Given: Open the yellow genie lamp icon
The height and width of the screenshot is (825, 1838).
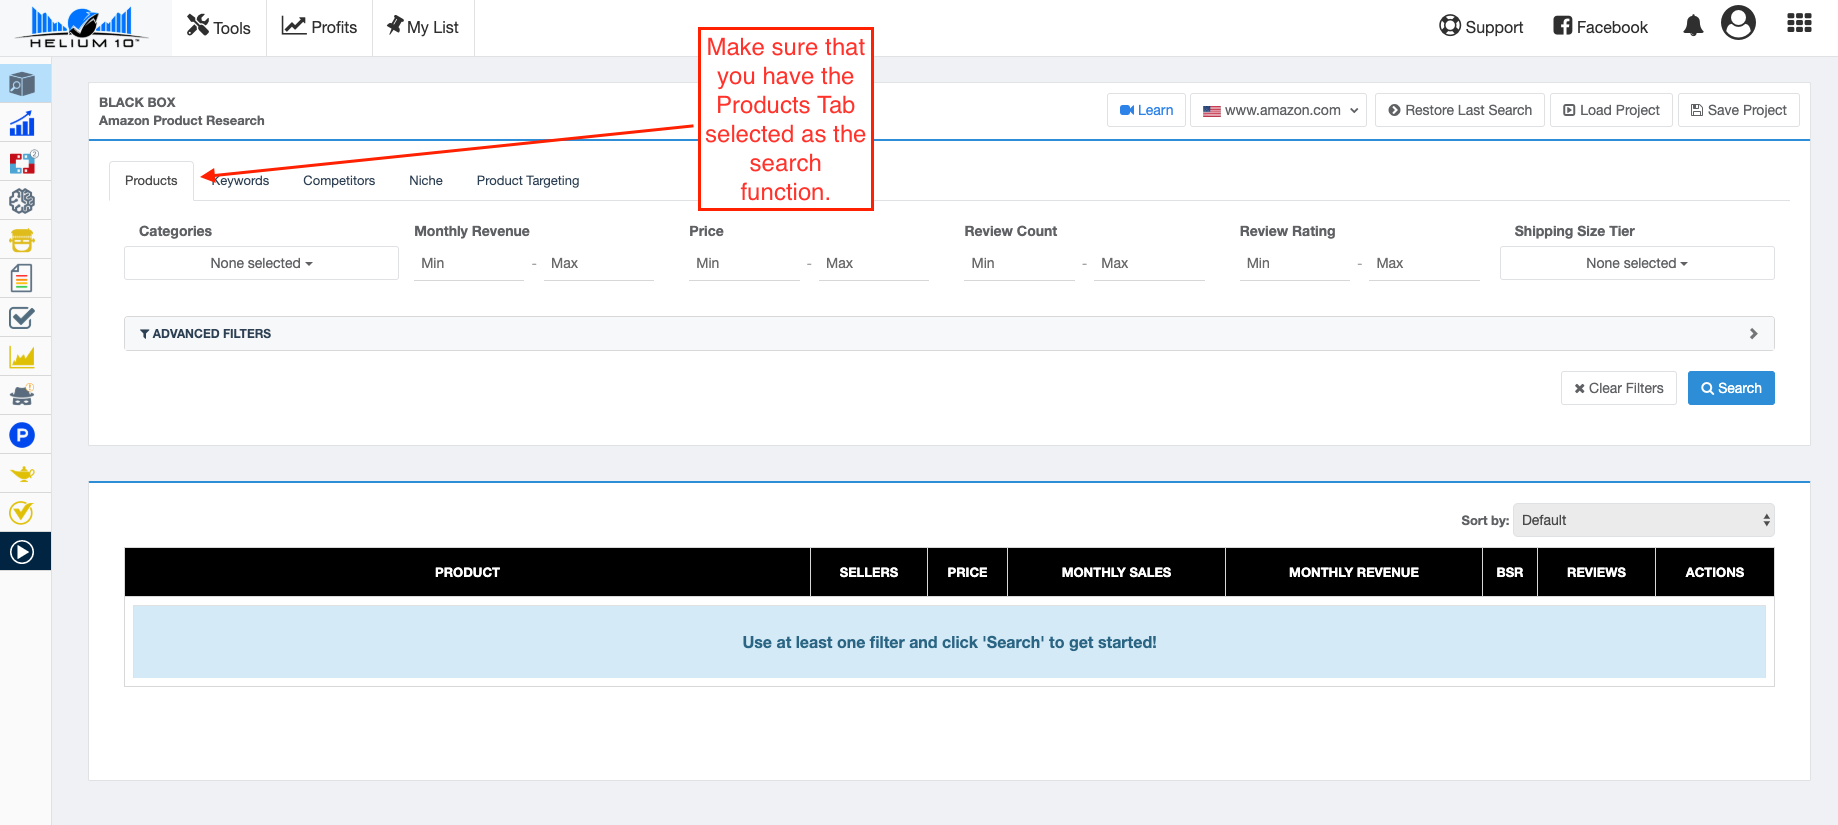Looking at the screenshot, I should point(22,474).
